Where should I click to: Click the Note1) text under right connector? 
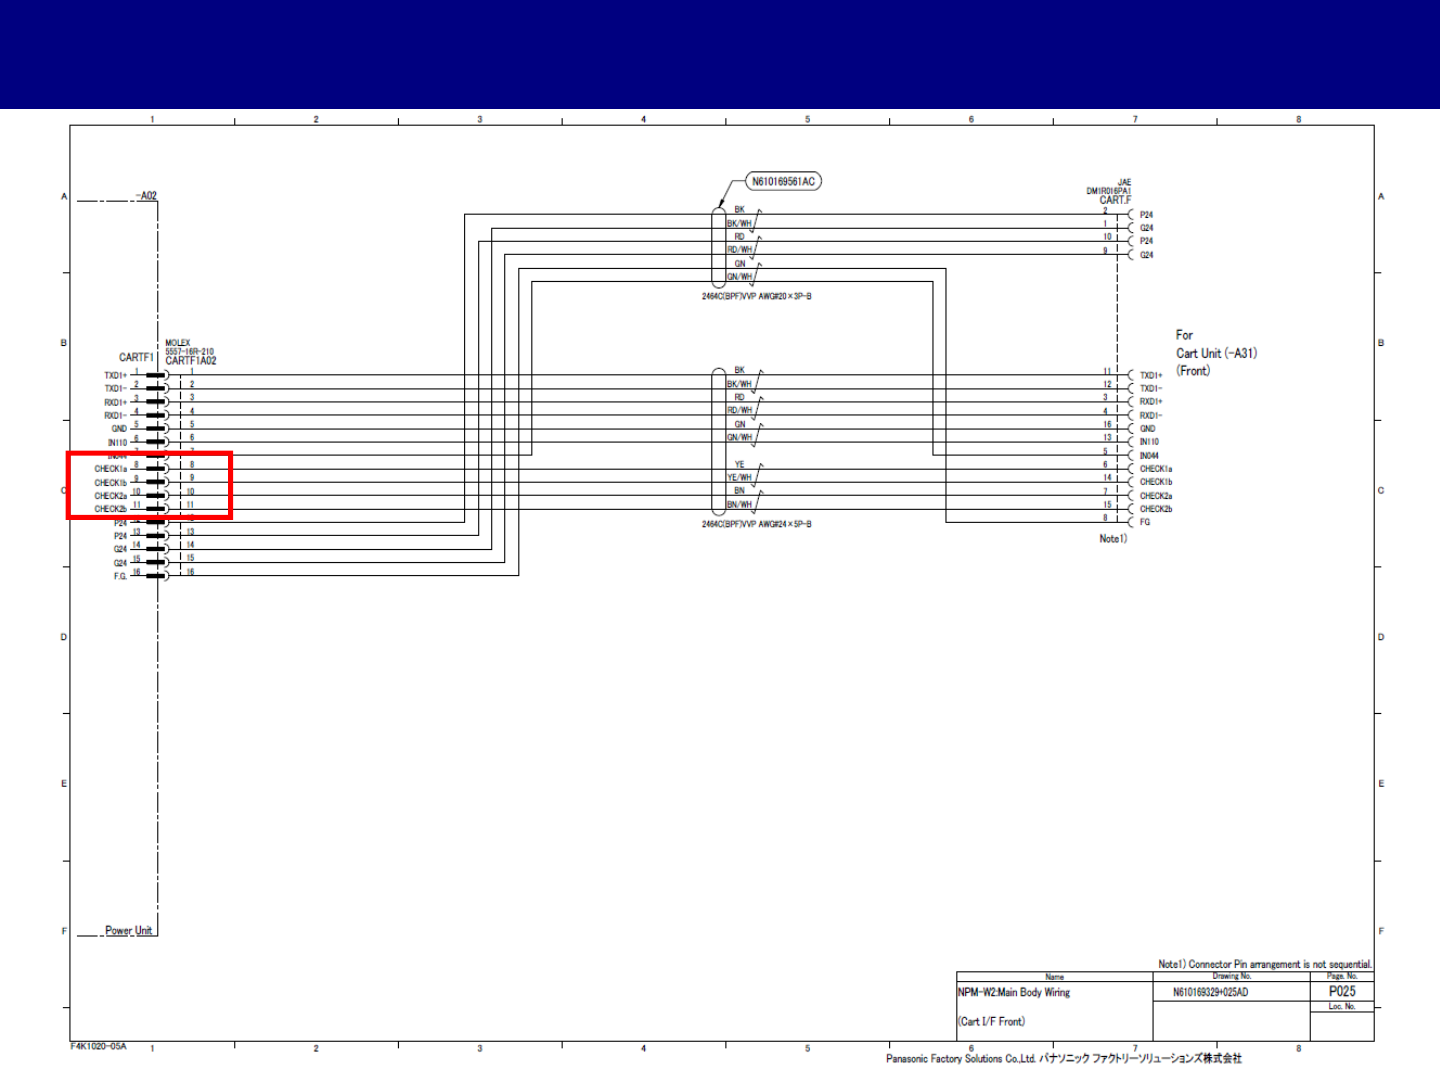tap(1113, 539)
